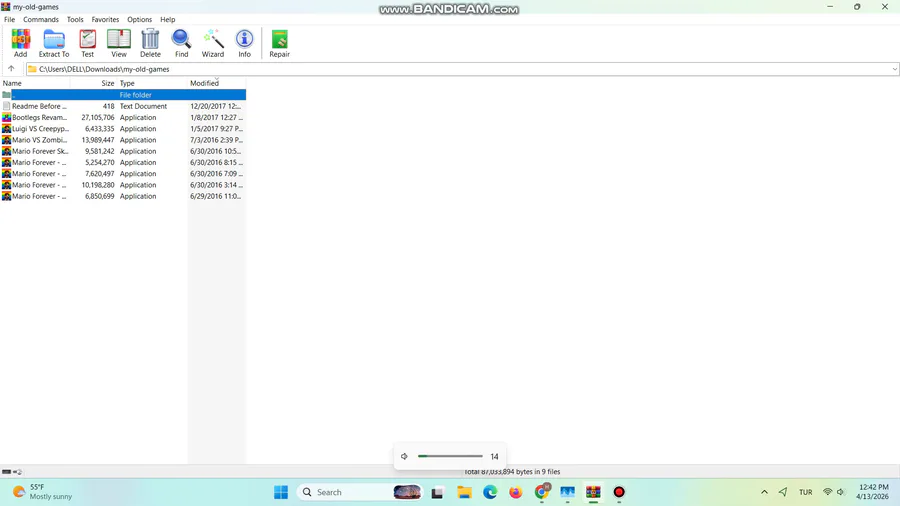This screenshot has width=900, height=506.
Task: Sort the list by the Name column header
Action: click(35, 83)
